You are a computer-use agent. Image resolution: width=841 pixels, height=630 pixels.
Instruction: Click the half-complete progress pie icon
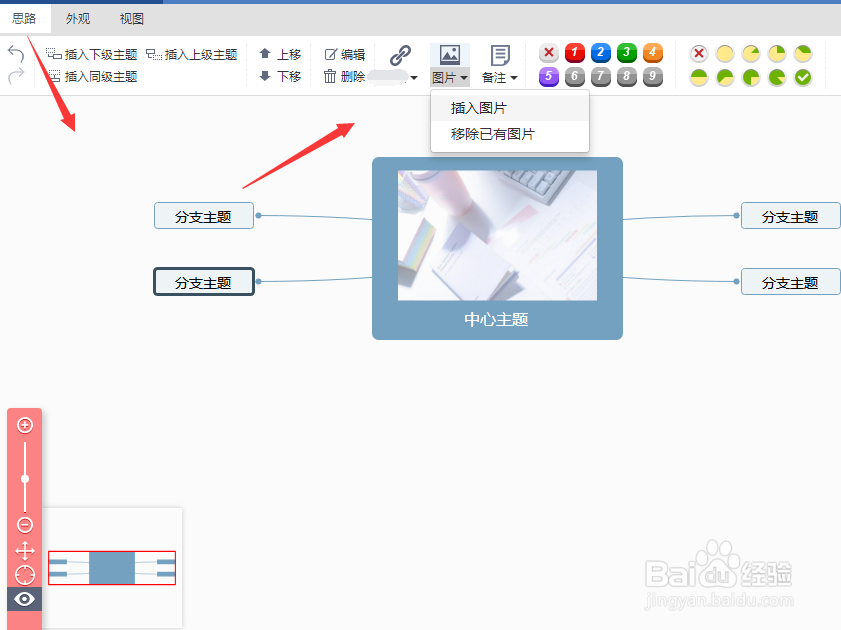[699, 76]
